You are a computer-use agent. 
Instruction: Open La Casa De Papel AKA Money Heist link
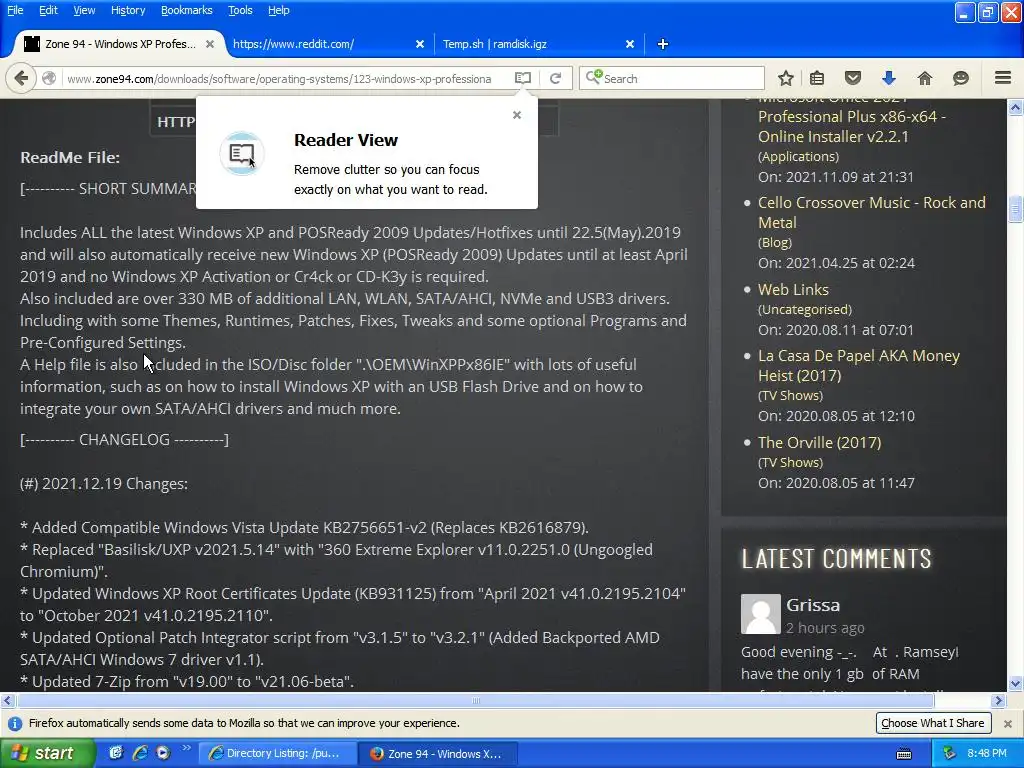click(859, 366)
